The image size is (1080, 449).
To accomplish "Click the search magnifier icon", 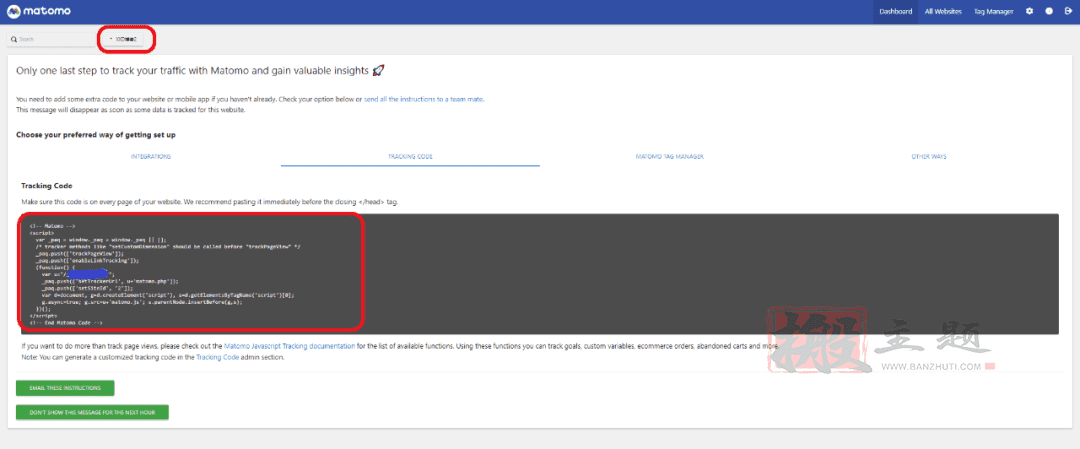I will [14, 39].
